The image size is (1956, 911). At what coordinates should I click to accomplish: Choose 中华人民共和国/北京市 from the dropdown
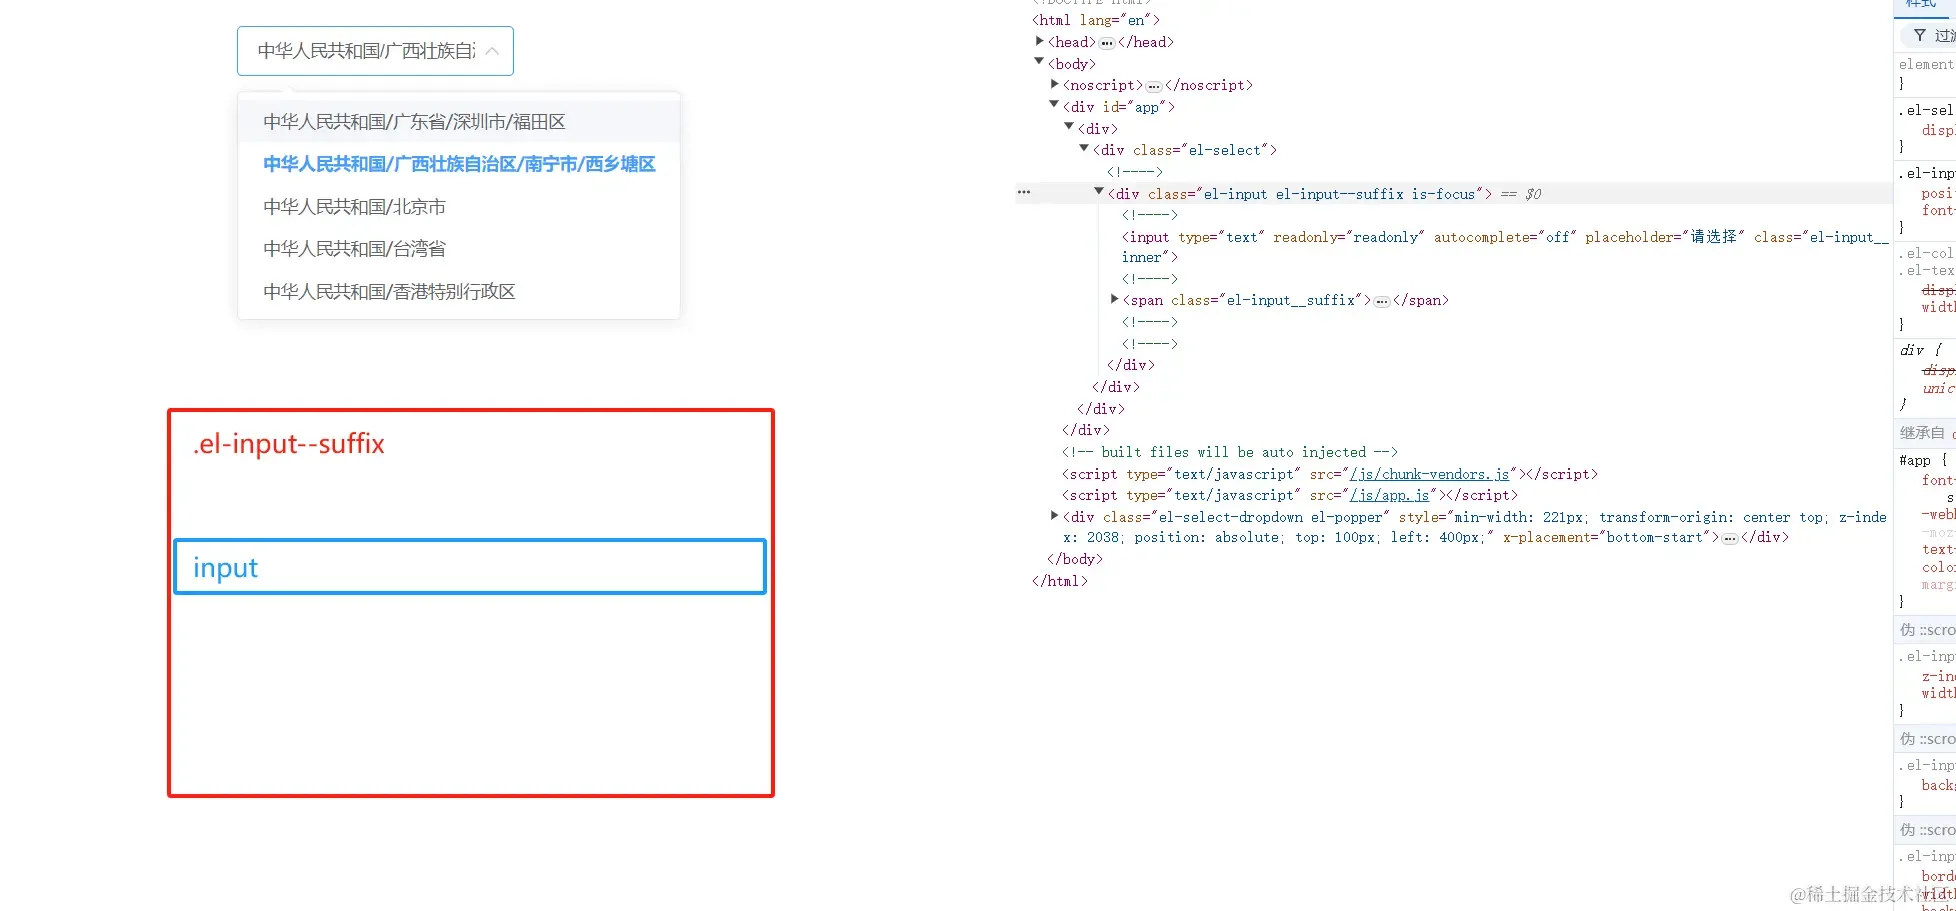click(x=459, y=207)
